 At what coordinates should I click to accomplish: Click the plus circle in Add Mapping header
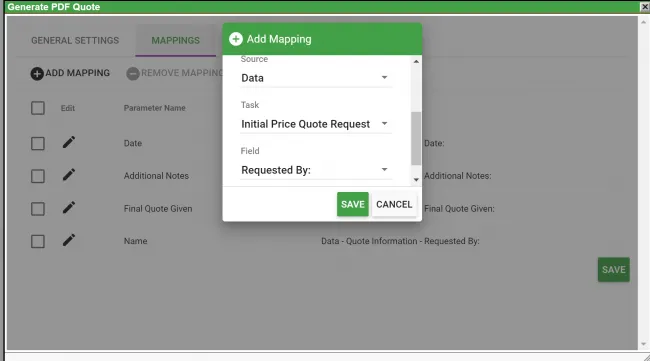(236, 39)
